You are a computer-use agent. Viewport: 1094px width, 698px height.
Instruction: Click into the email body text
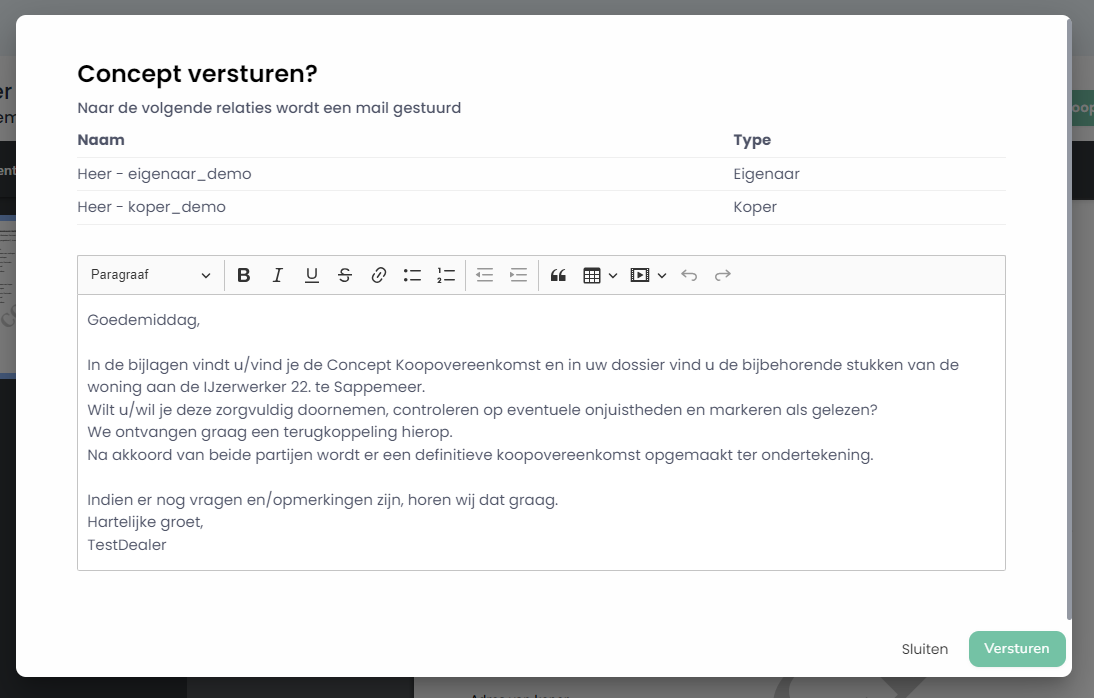[x=541, y=432]
